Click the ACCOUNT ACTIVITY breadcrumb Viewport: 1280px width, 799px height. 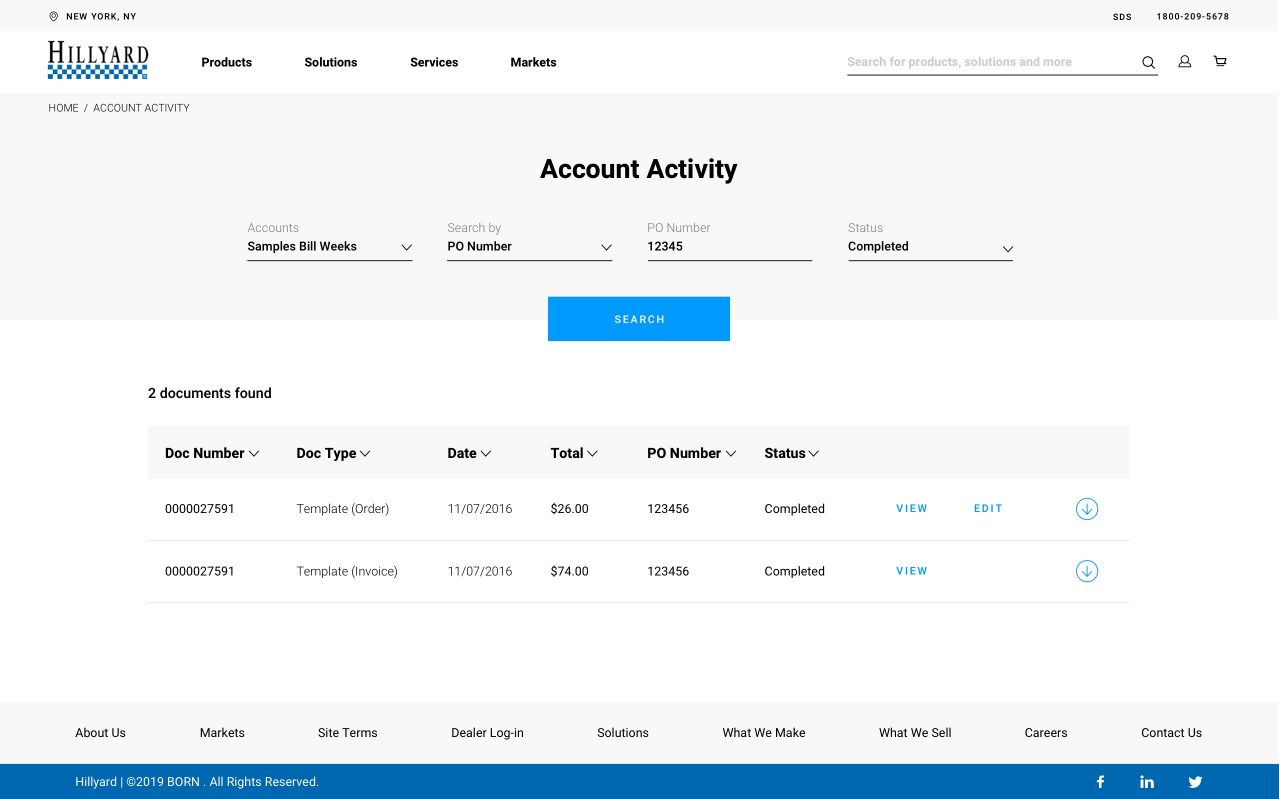click(x=141, y=108)
